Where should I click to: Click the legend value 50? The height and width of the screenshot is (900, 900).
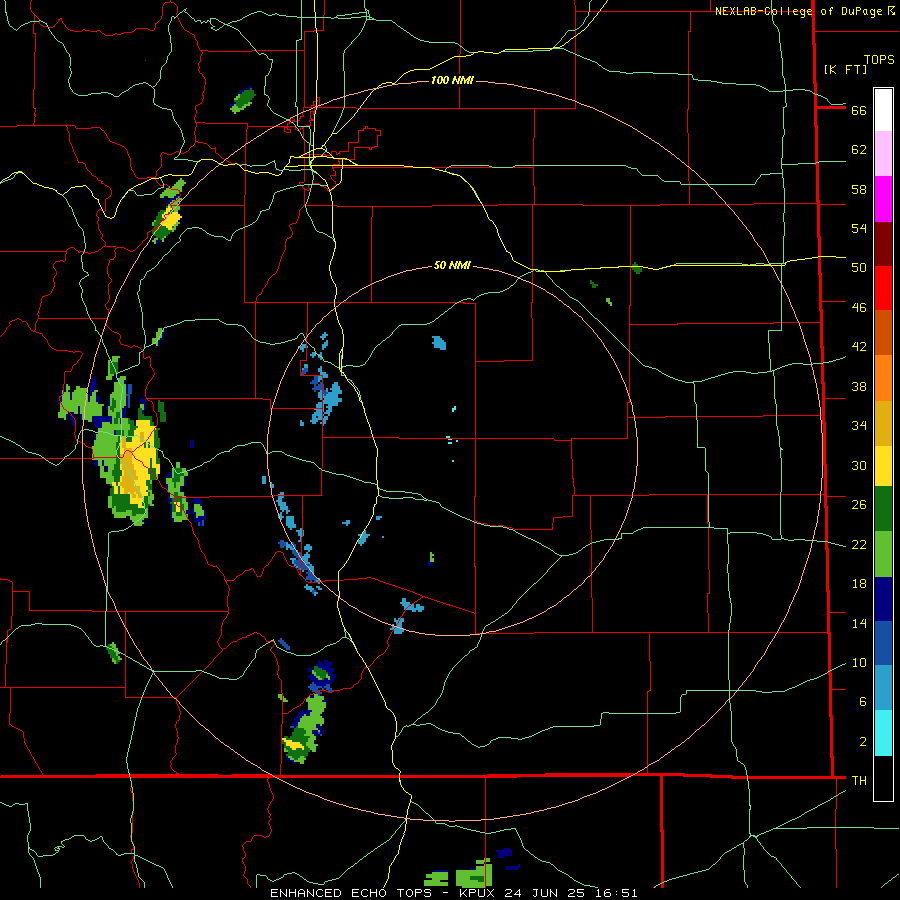(859, 268)
